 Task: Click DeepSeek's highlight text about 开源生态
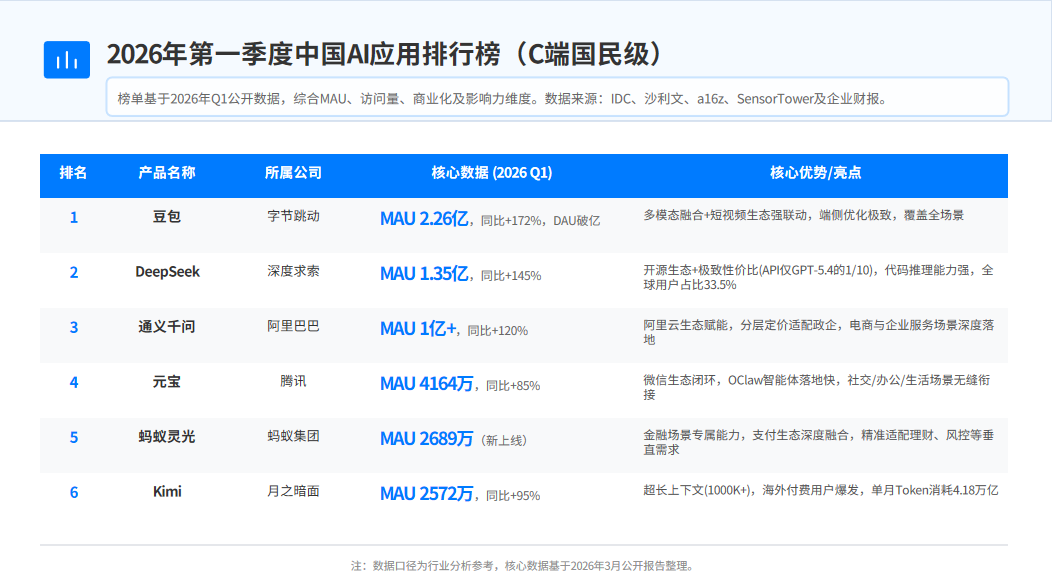[818, 277]
